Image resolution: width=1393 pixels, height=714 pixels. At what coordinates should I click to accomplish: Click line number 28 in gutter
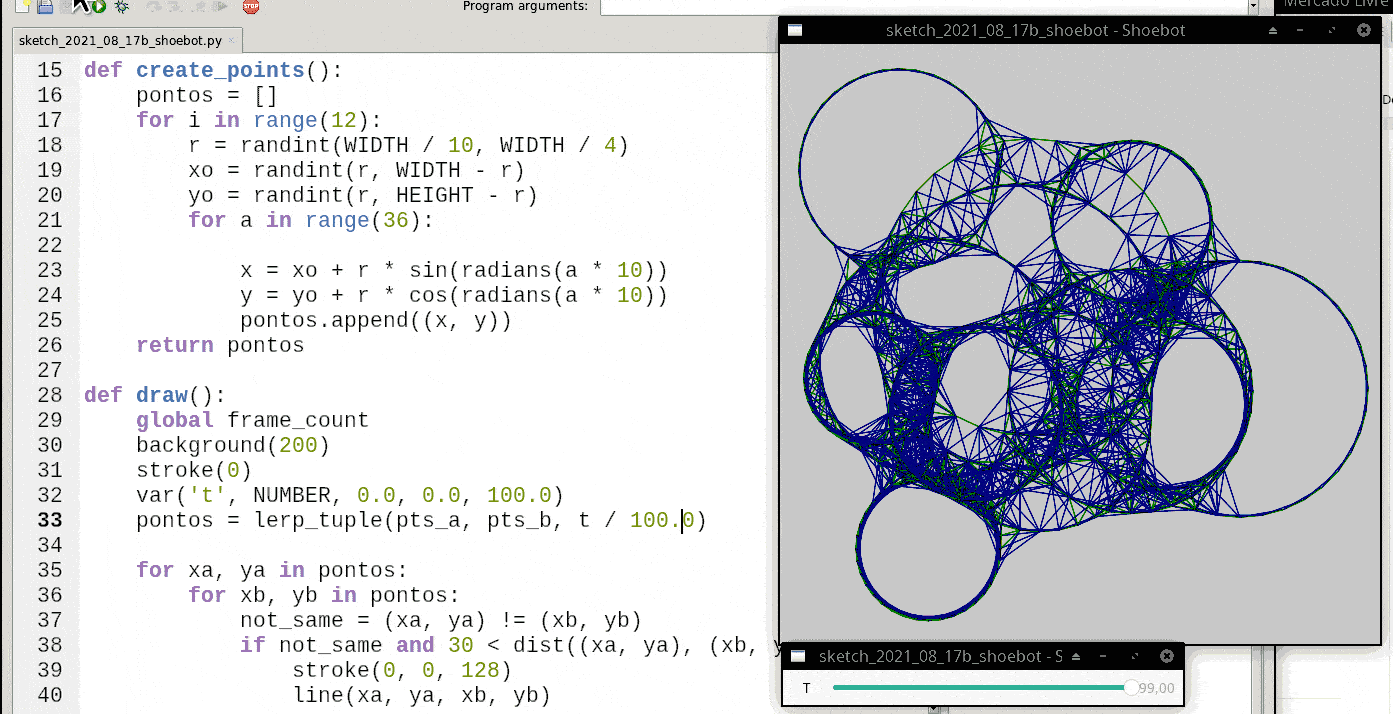[50, 395]
